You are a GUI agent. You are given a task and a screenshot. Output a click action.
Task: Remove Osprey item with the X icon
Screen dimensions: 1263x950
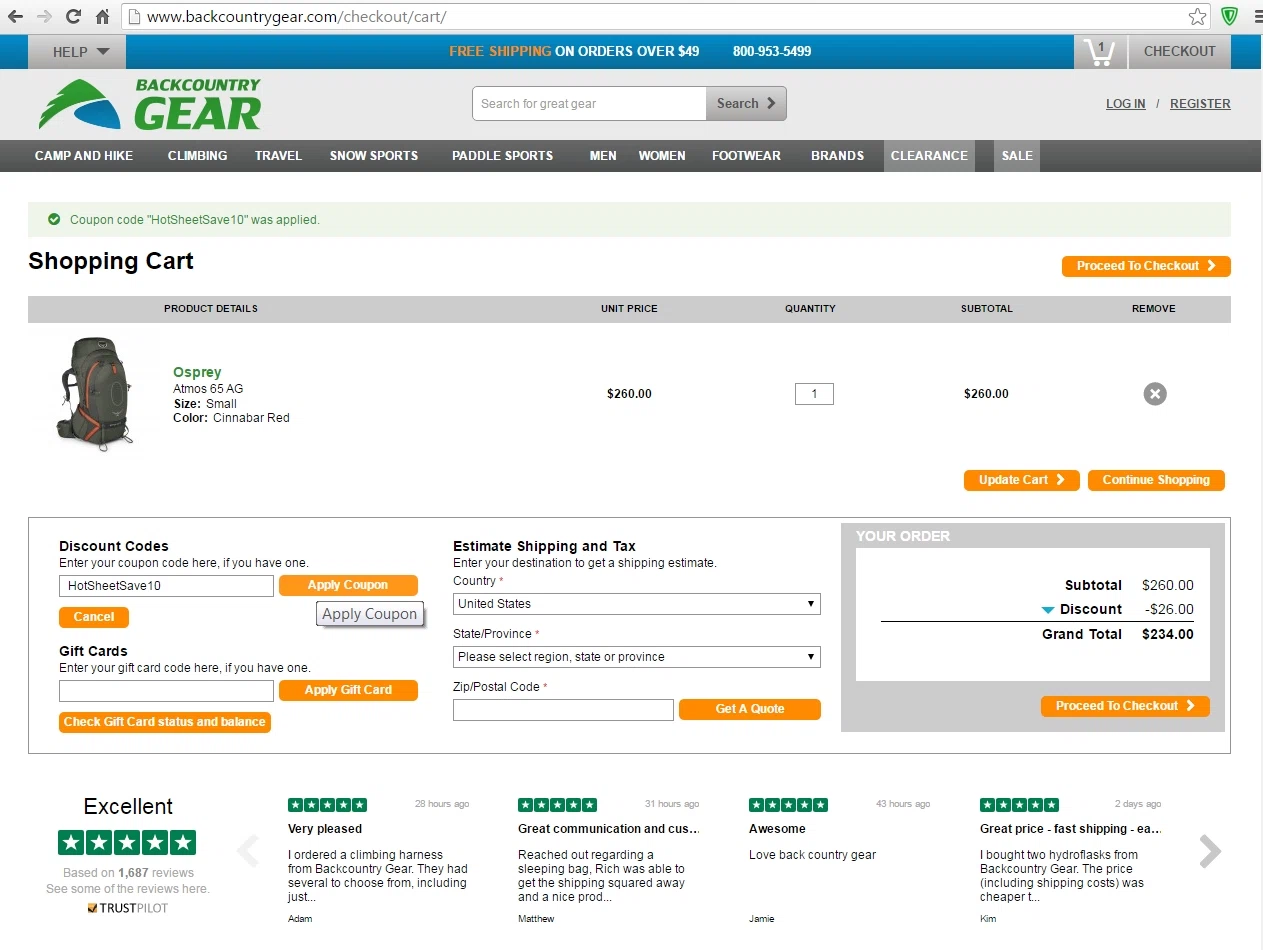(1155, 394)
